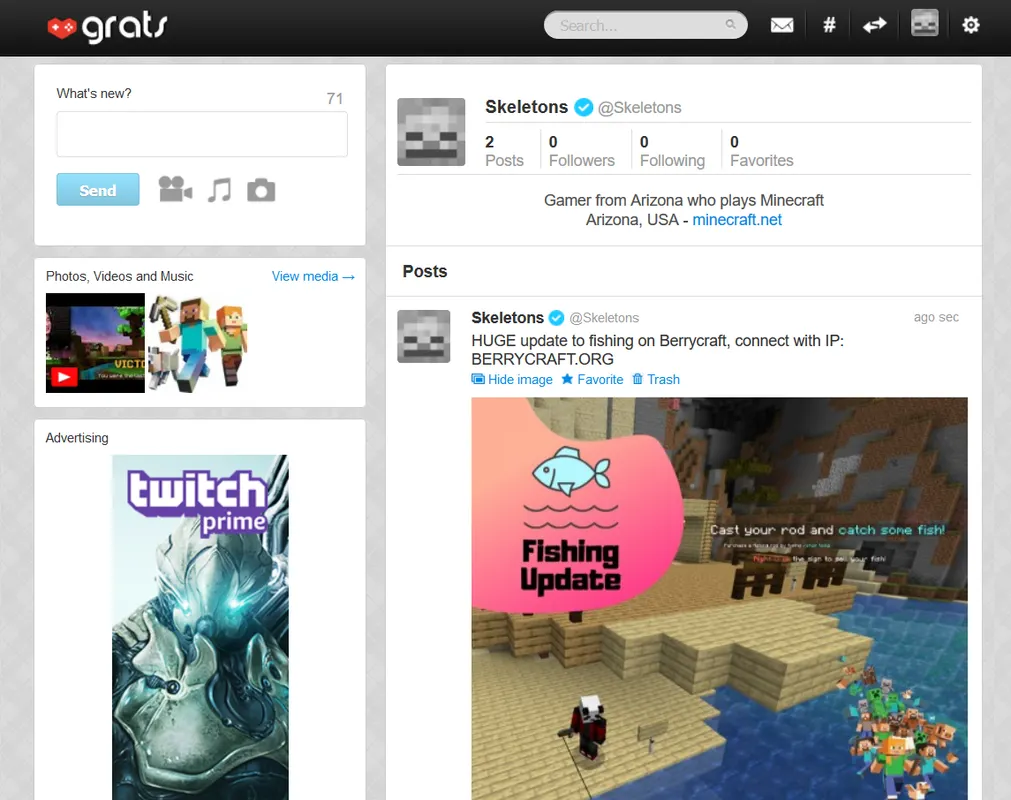Click the @Skeletons handle in the post
This screenshot has width=1011, height=800.
[604, 318]
